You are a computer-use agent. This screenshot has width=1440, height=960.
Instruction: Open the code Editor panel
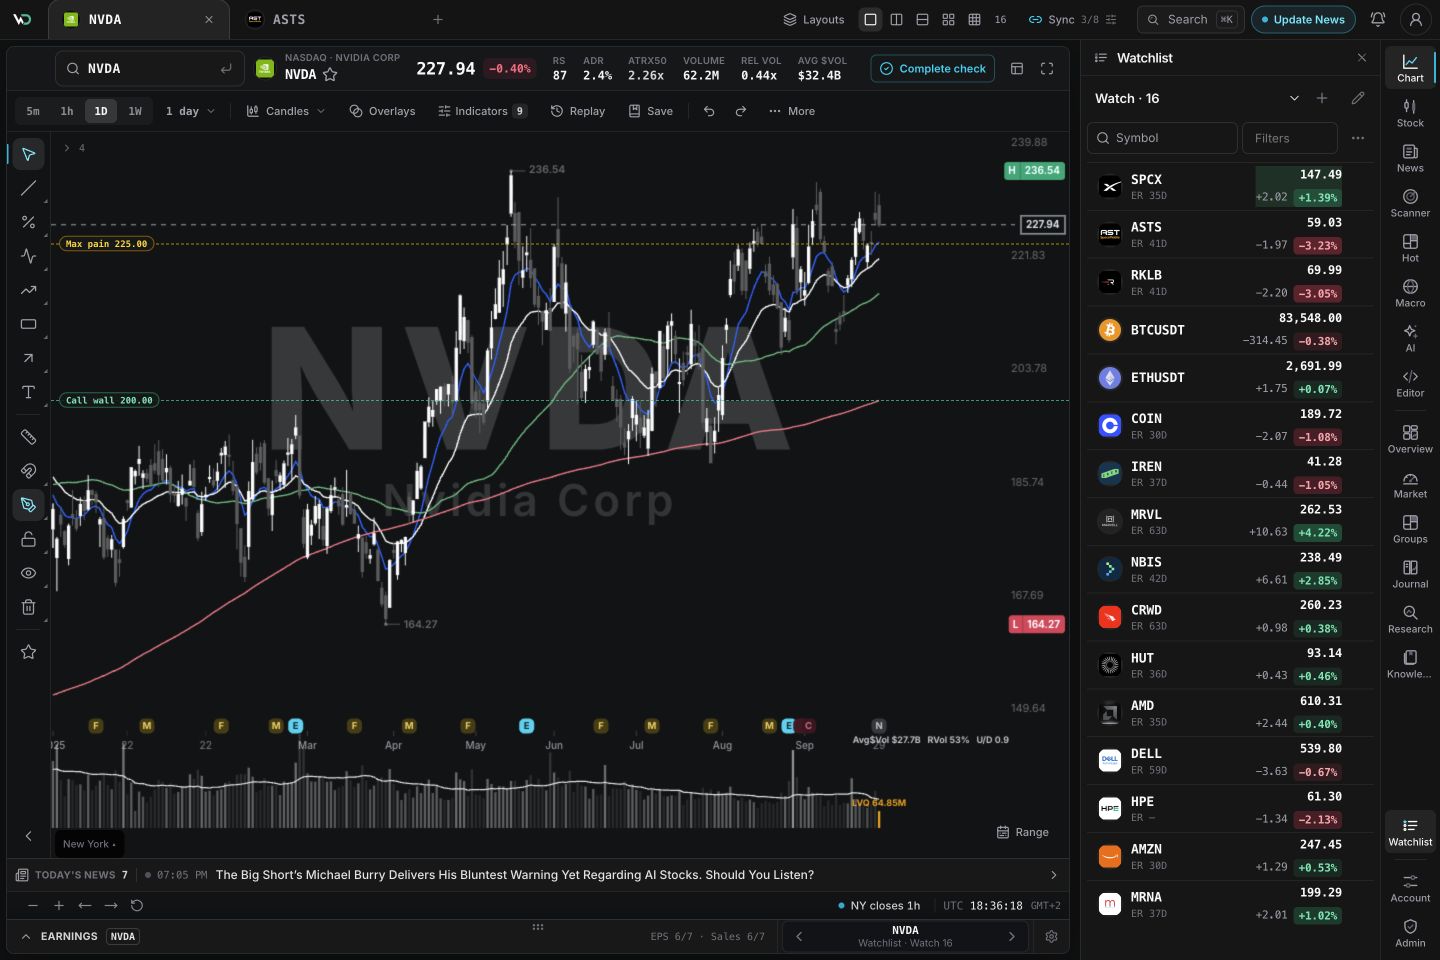[1410, 383]
